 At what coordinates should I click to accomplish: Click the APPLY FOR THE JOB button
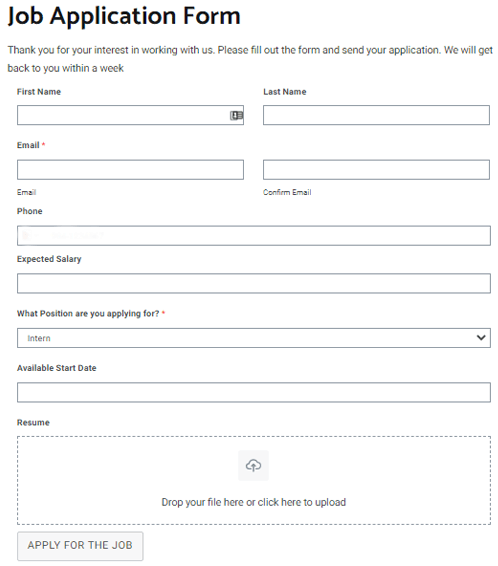80,546
